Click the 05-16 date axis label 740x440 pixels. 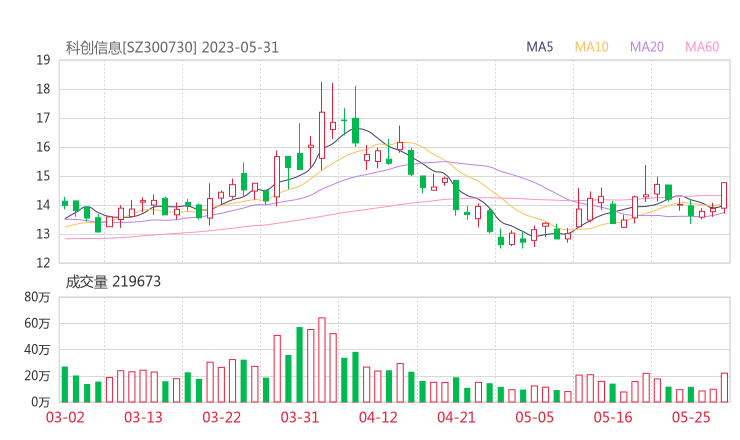[613, 417]
